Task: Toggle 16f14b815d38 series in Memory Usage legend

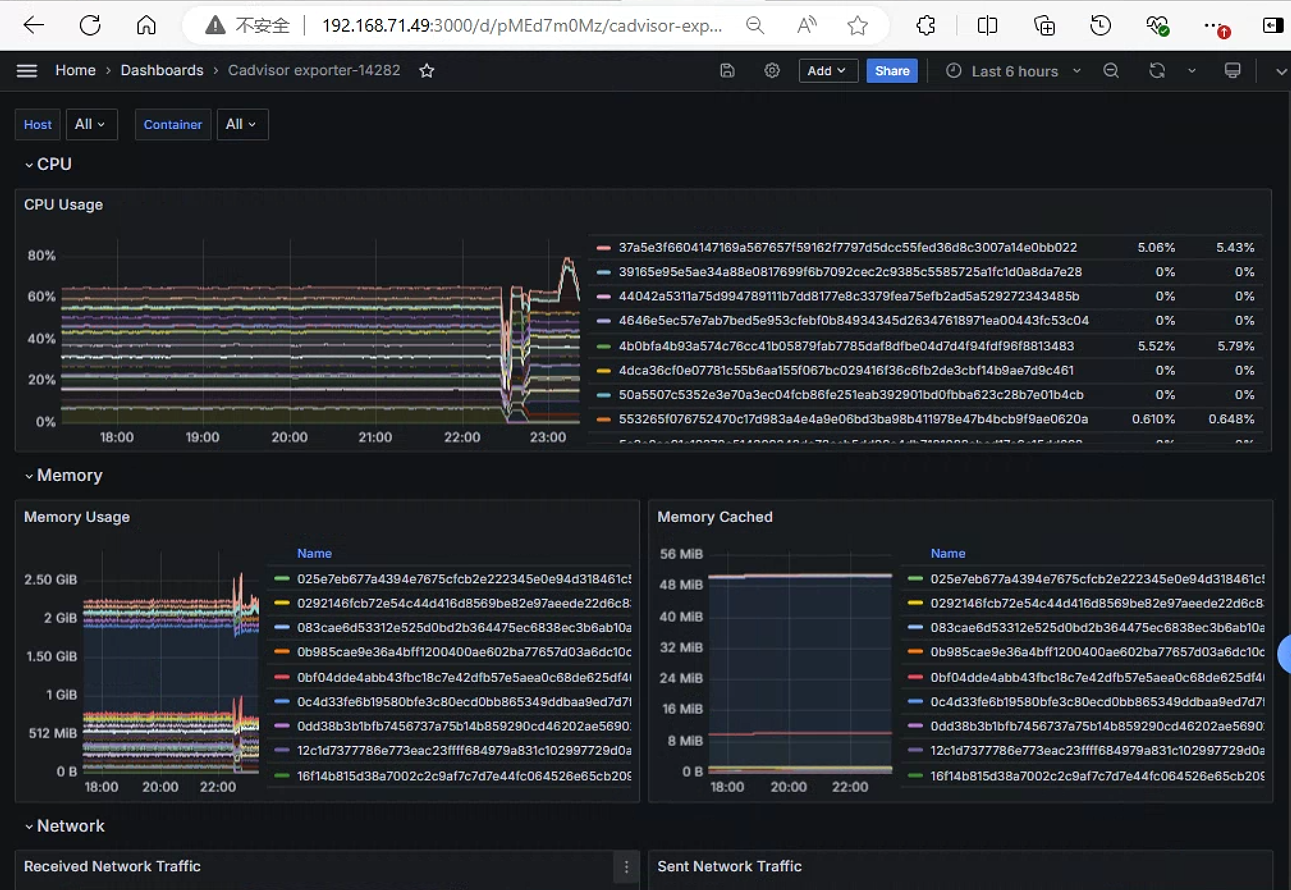Action: [464, 775]
